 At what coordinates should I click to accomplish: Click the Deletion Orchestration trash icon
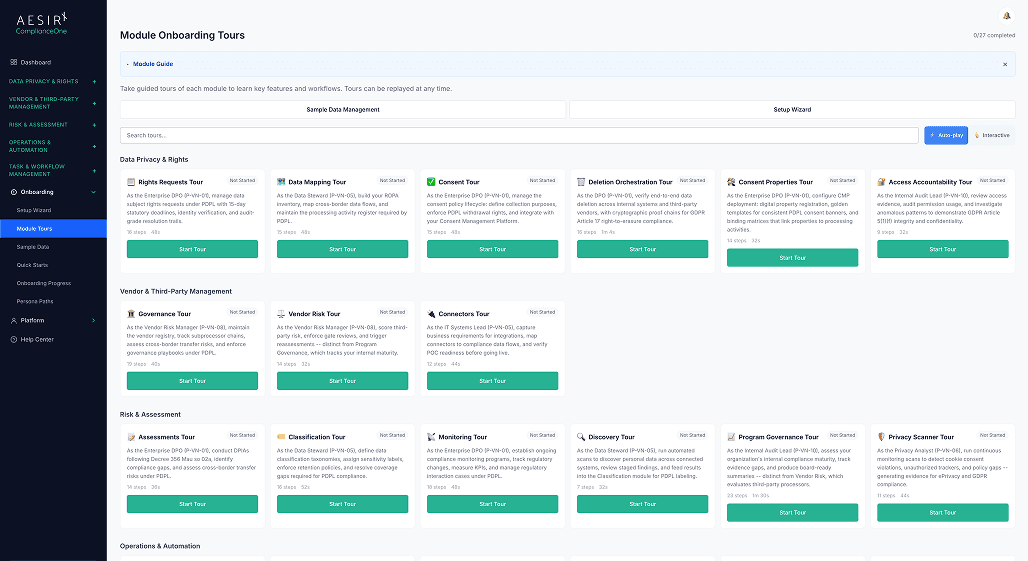[581, 182]
